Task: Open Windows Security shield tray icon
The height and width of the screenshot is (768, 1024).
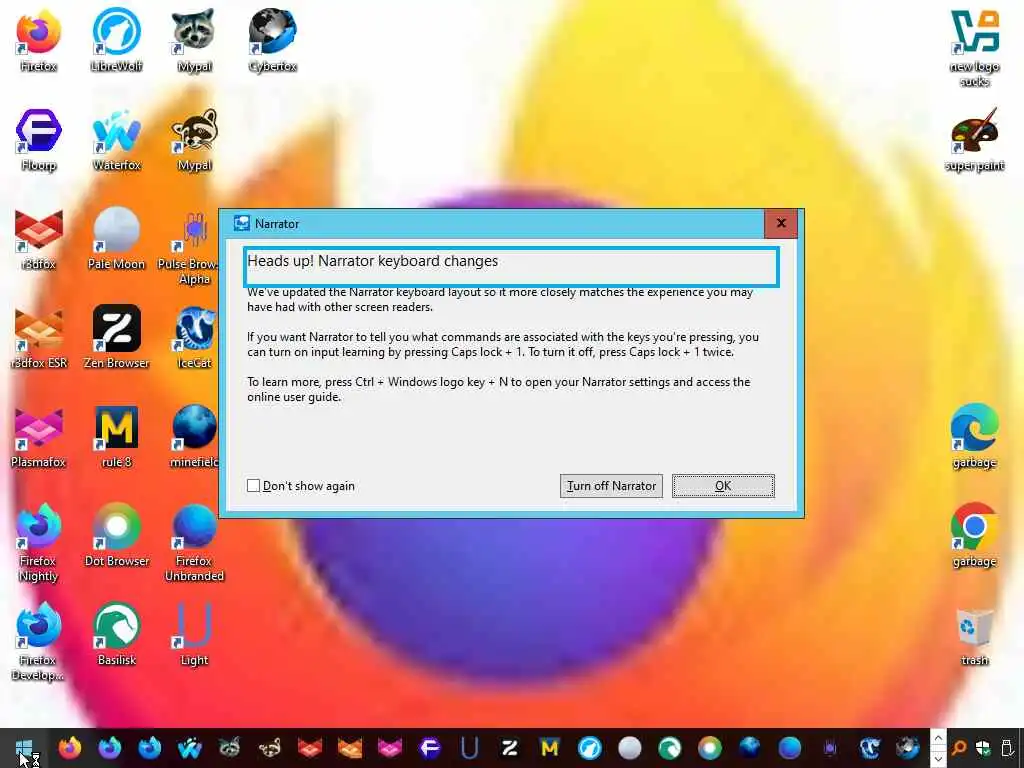Action: click(983, 748)
